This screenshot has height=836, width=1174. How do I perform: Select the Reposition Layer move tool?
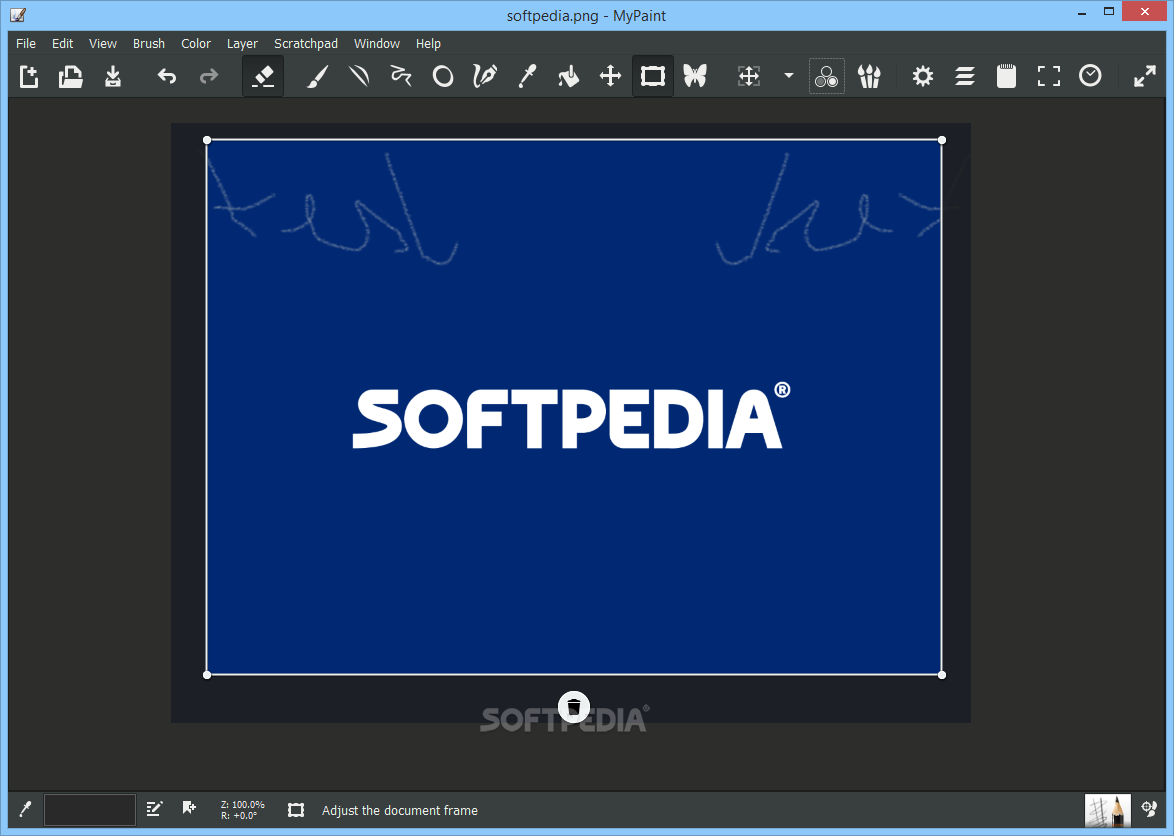[611, 76]
